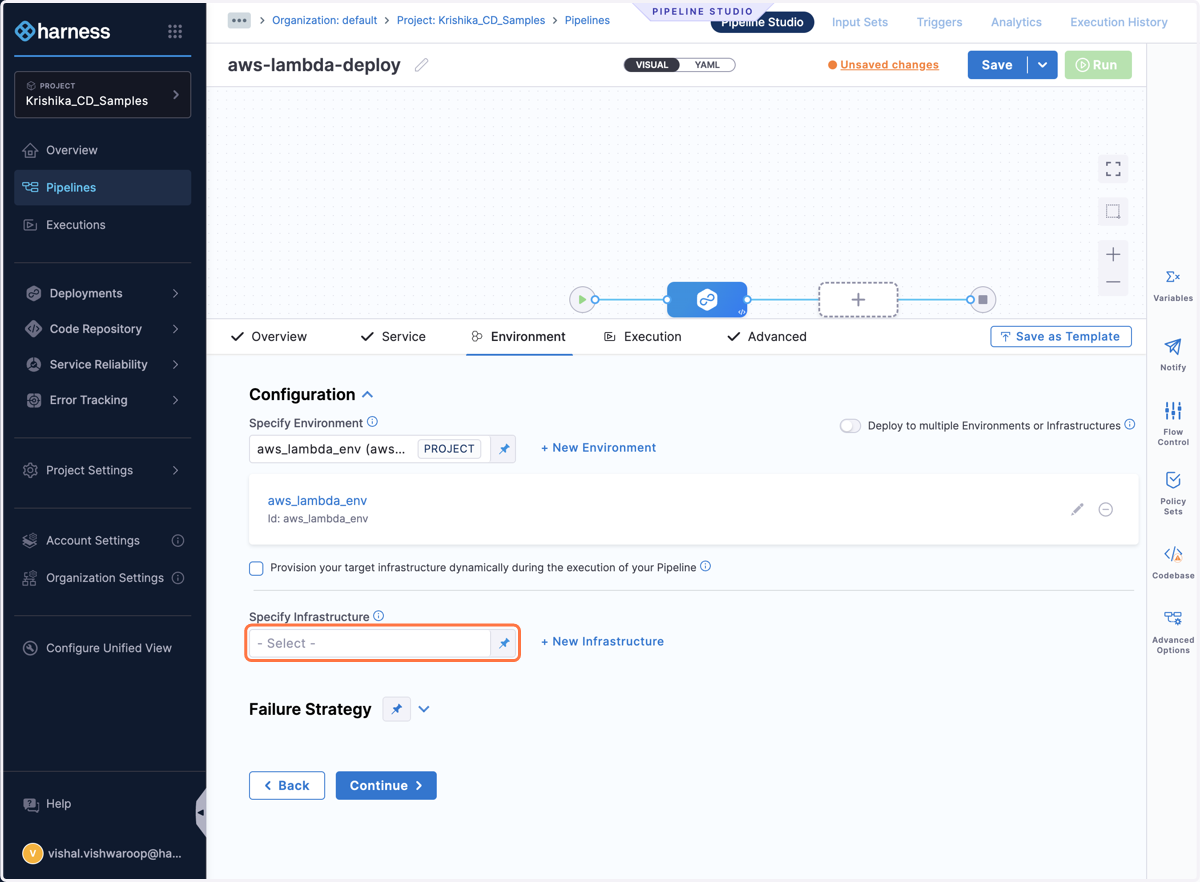Open the Unsaved changes link
1200x882 pixels.
click(x=889, y=65)
